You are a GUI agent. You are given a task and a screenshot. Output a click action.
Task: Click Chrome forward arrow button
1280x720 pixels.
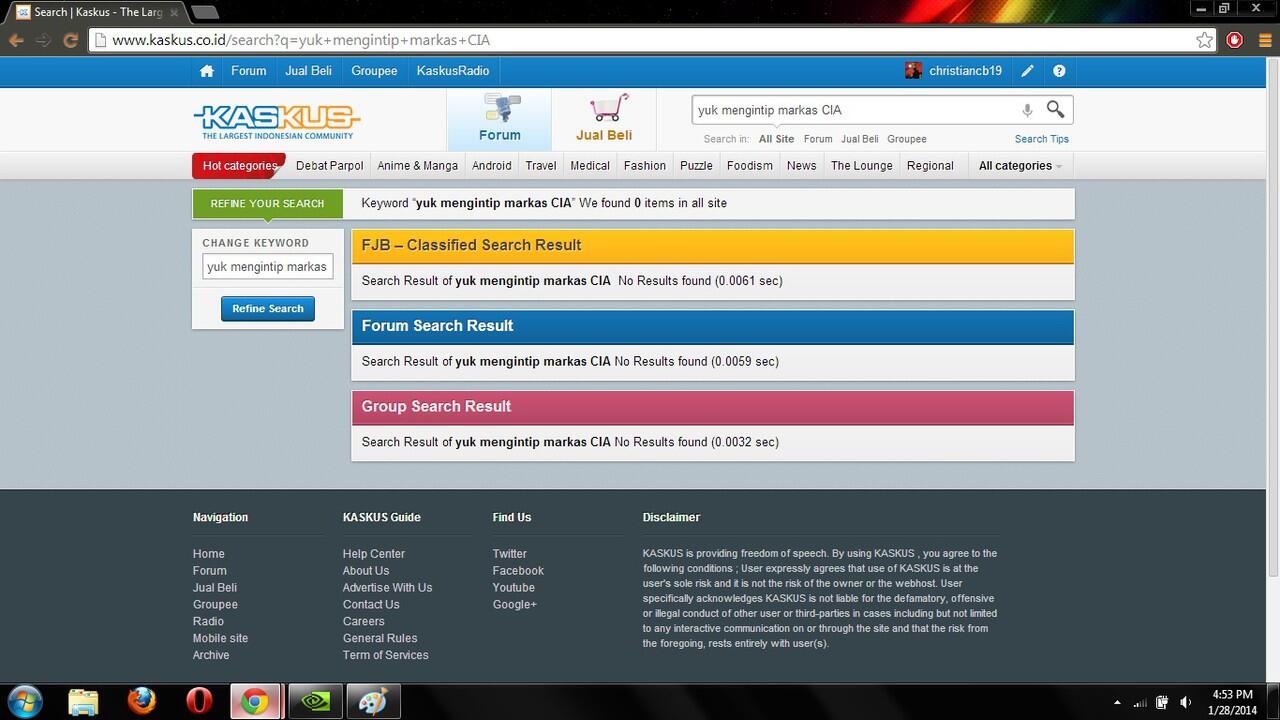43,40
